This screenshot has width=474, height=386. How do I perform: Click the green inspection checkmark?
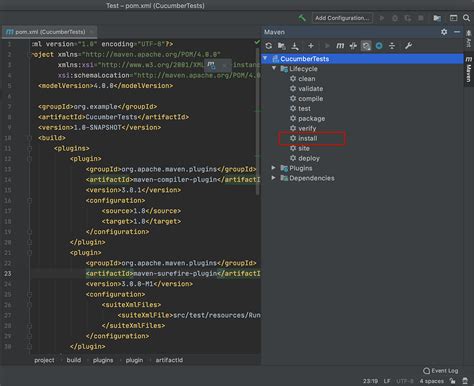click(x=257, y=42)
